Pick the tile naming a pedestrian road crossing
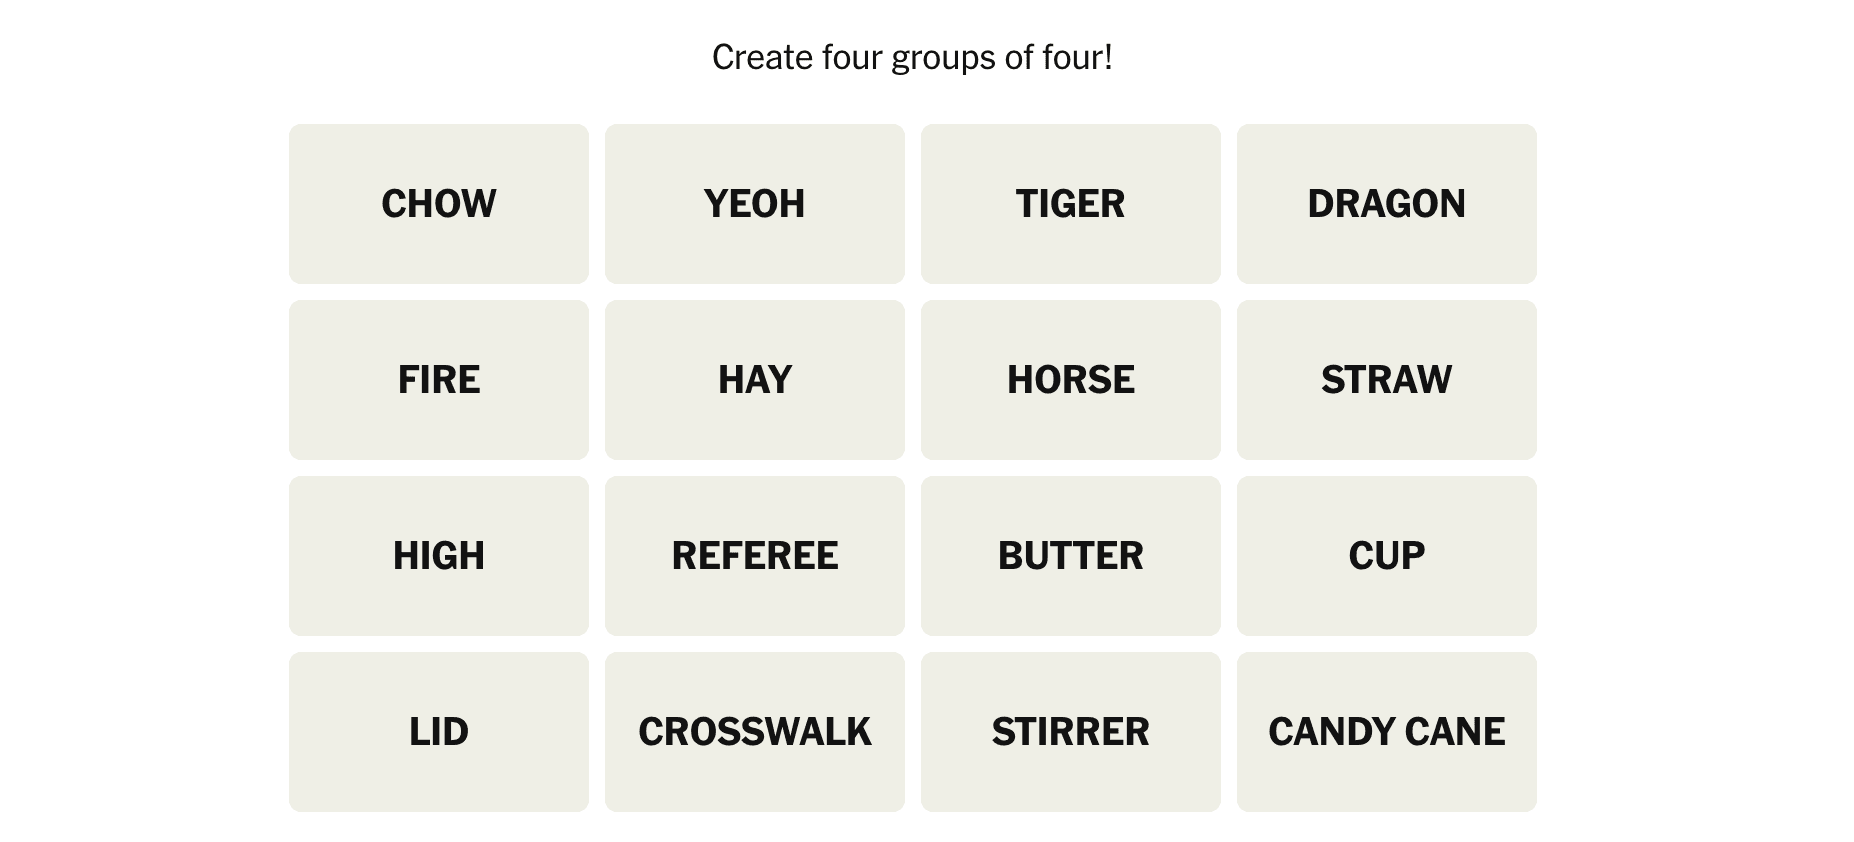Viewport: 1854px width, 842px height. [x=754, y=732]
